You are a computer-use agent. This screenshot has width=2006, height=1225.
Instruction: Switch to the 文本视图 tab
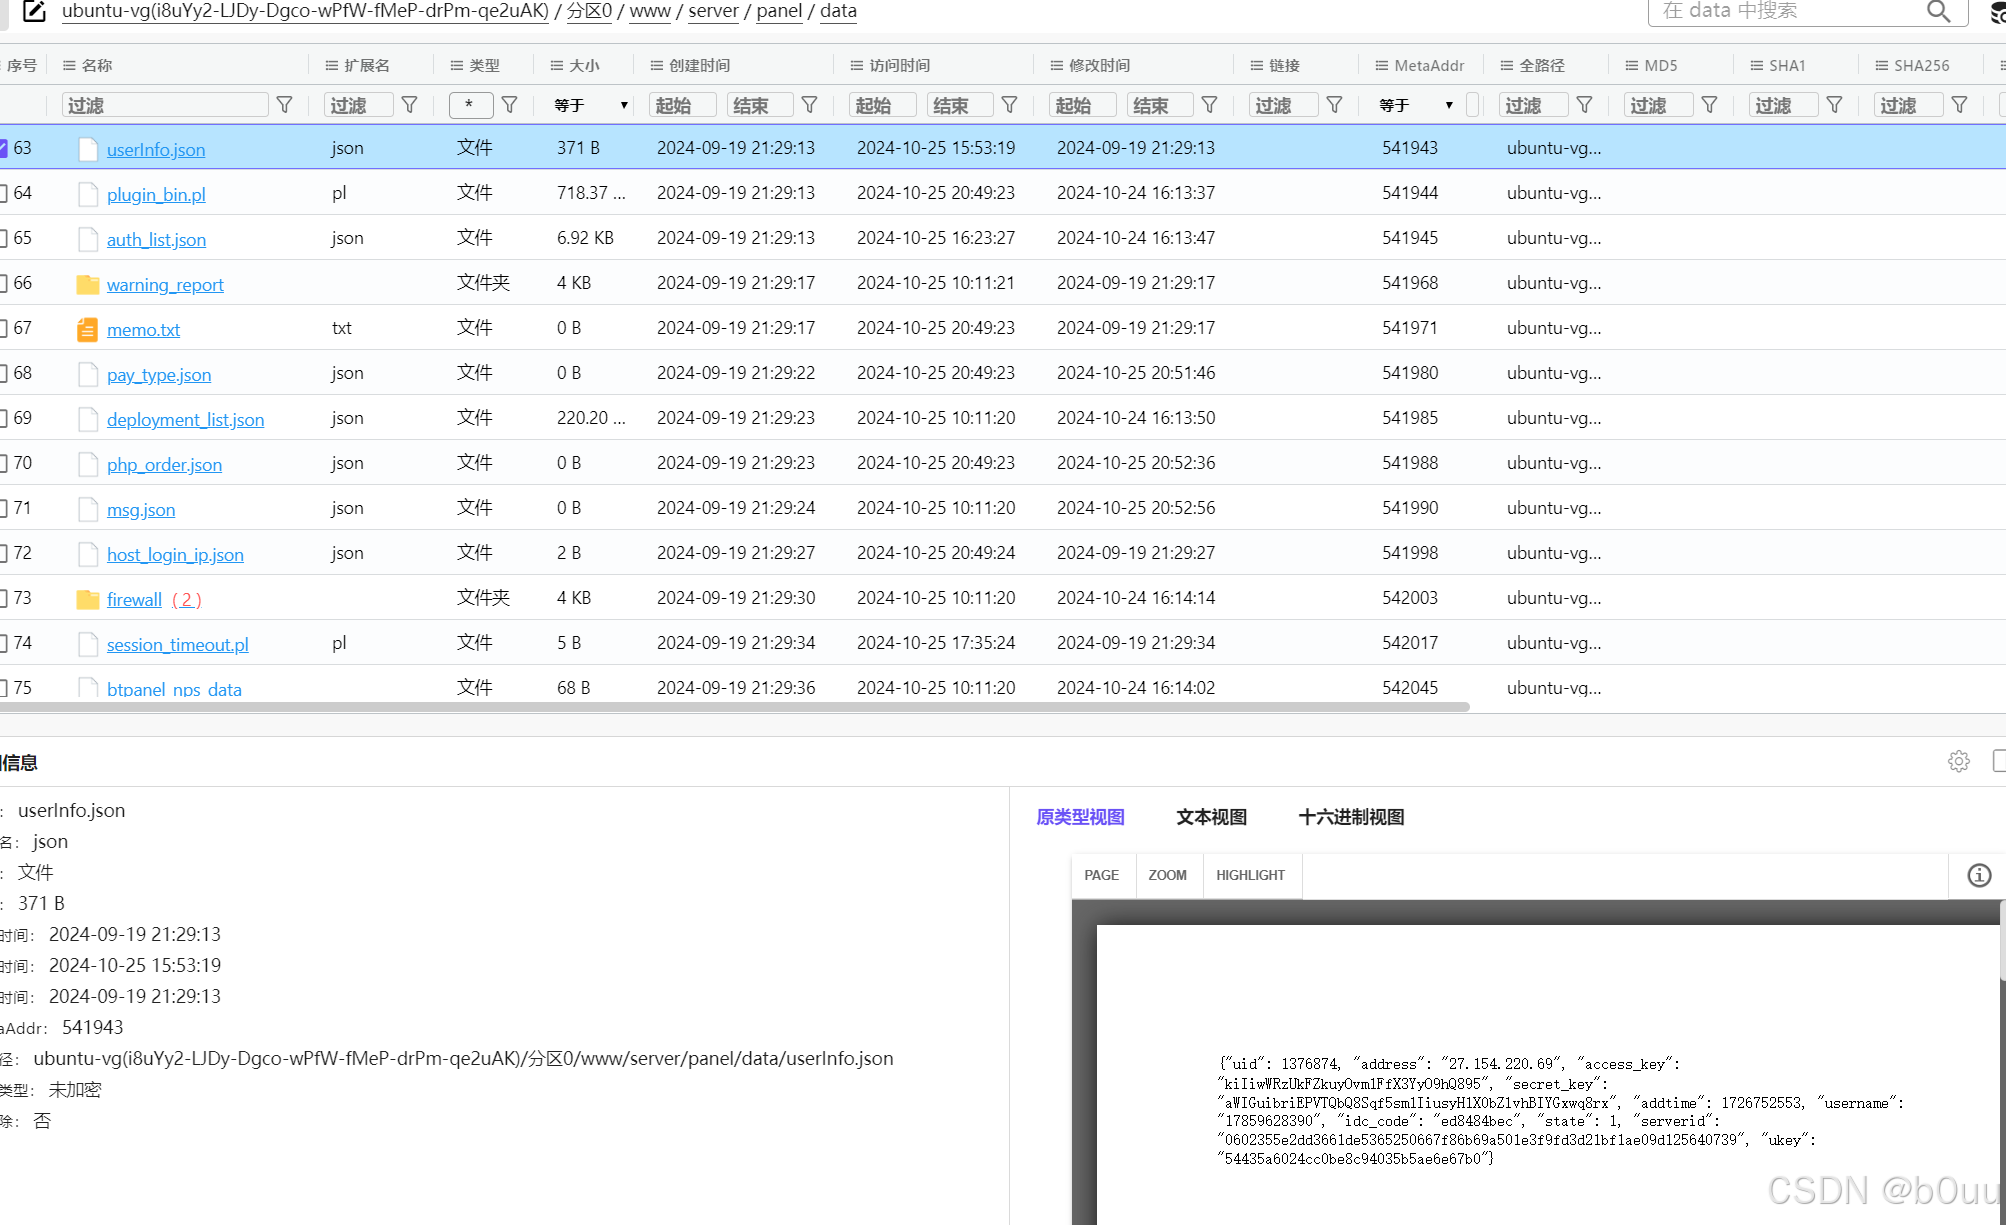(x=1211, y=817)
